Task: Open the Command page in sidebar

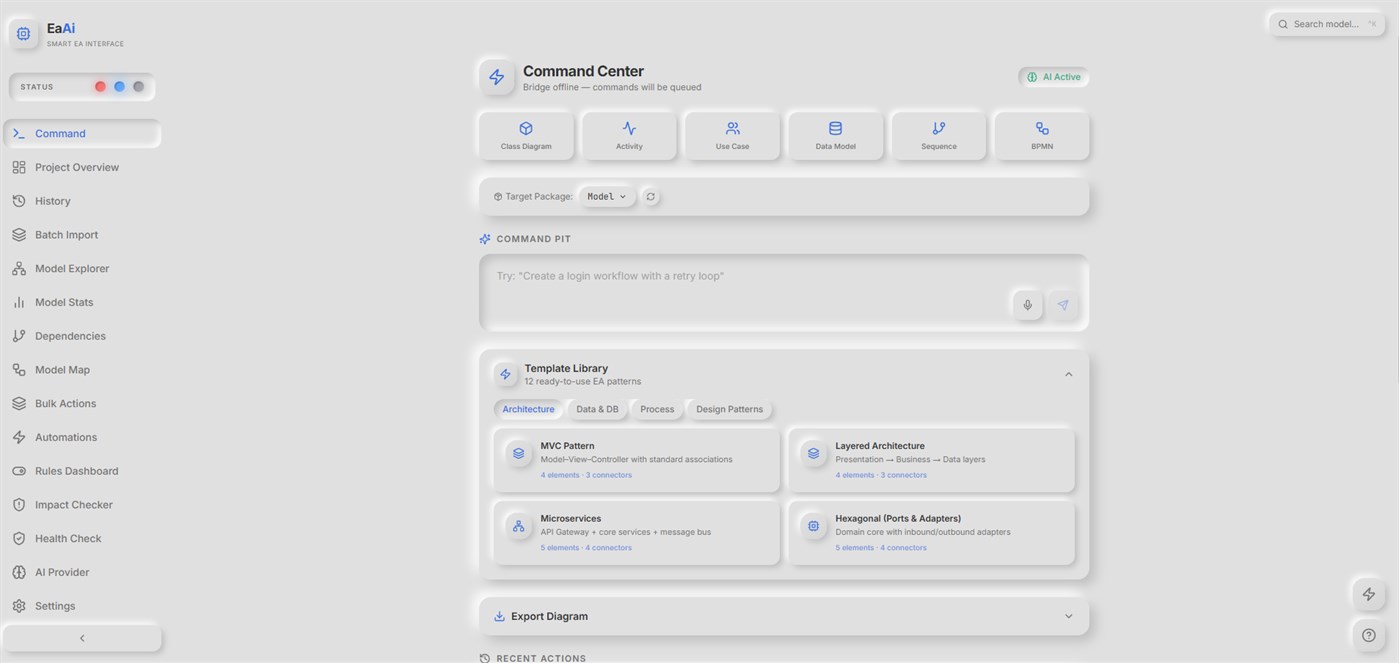Action: (82, 133)
